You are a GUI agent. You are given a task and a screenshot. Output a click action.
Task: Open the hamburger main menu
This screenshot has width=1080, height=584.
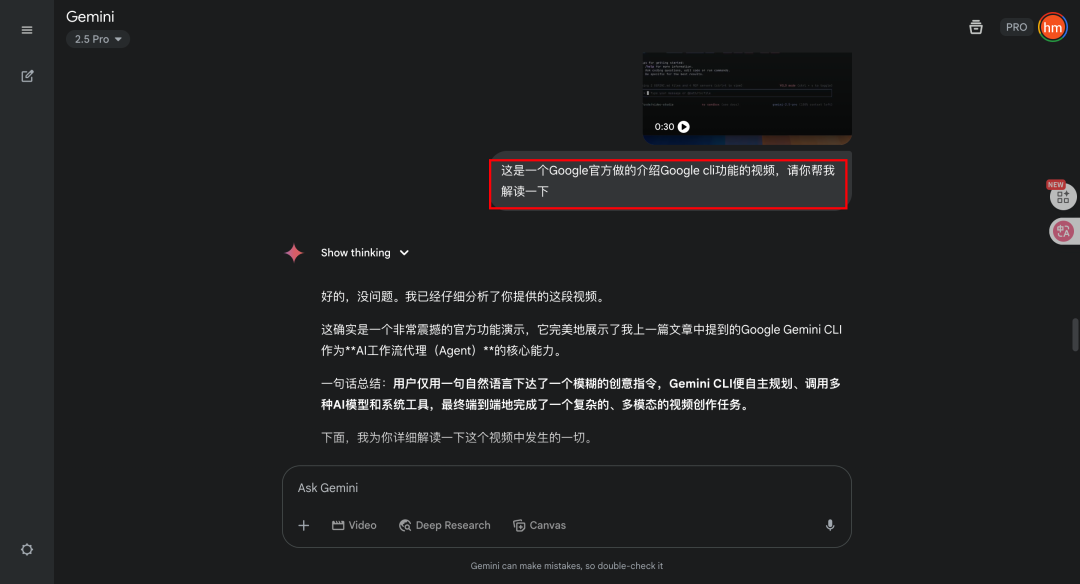point(27,30)
